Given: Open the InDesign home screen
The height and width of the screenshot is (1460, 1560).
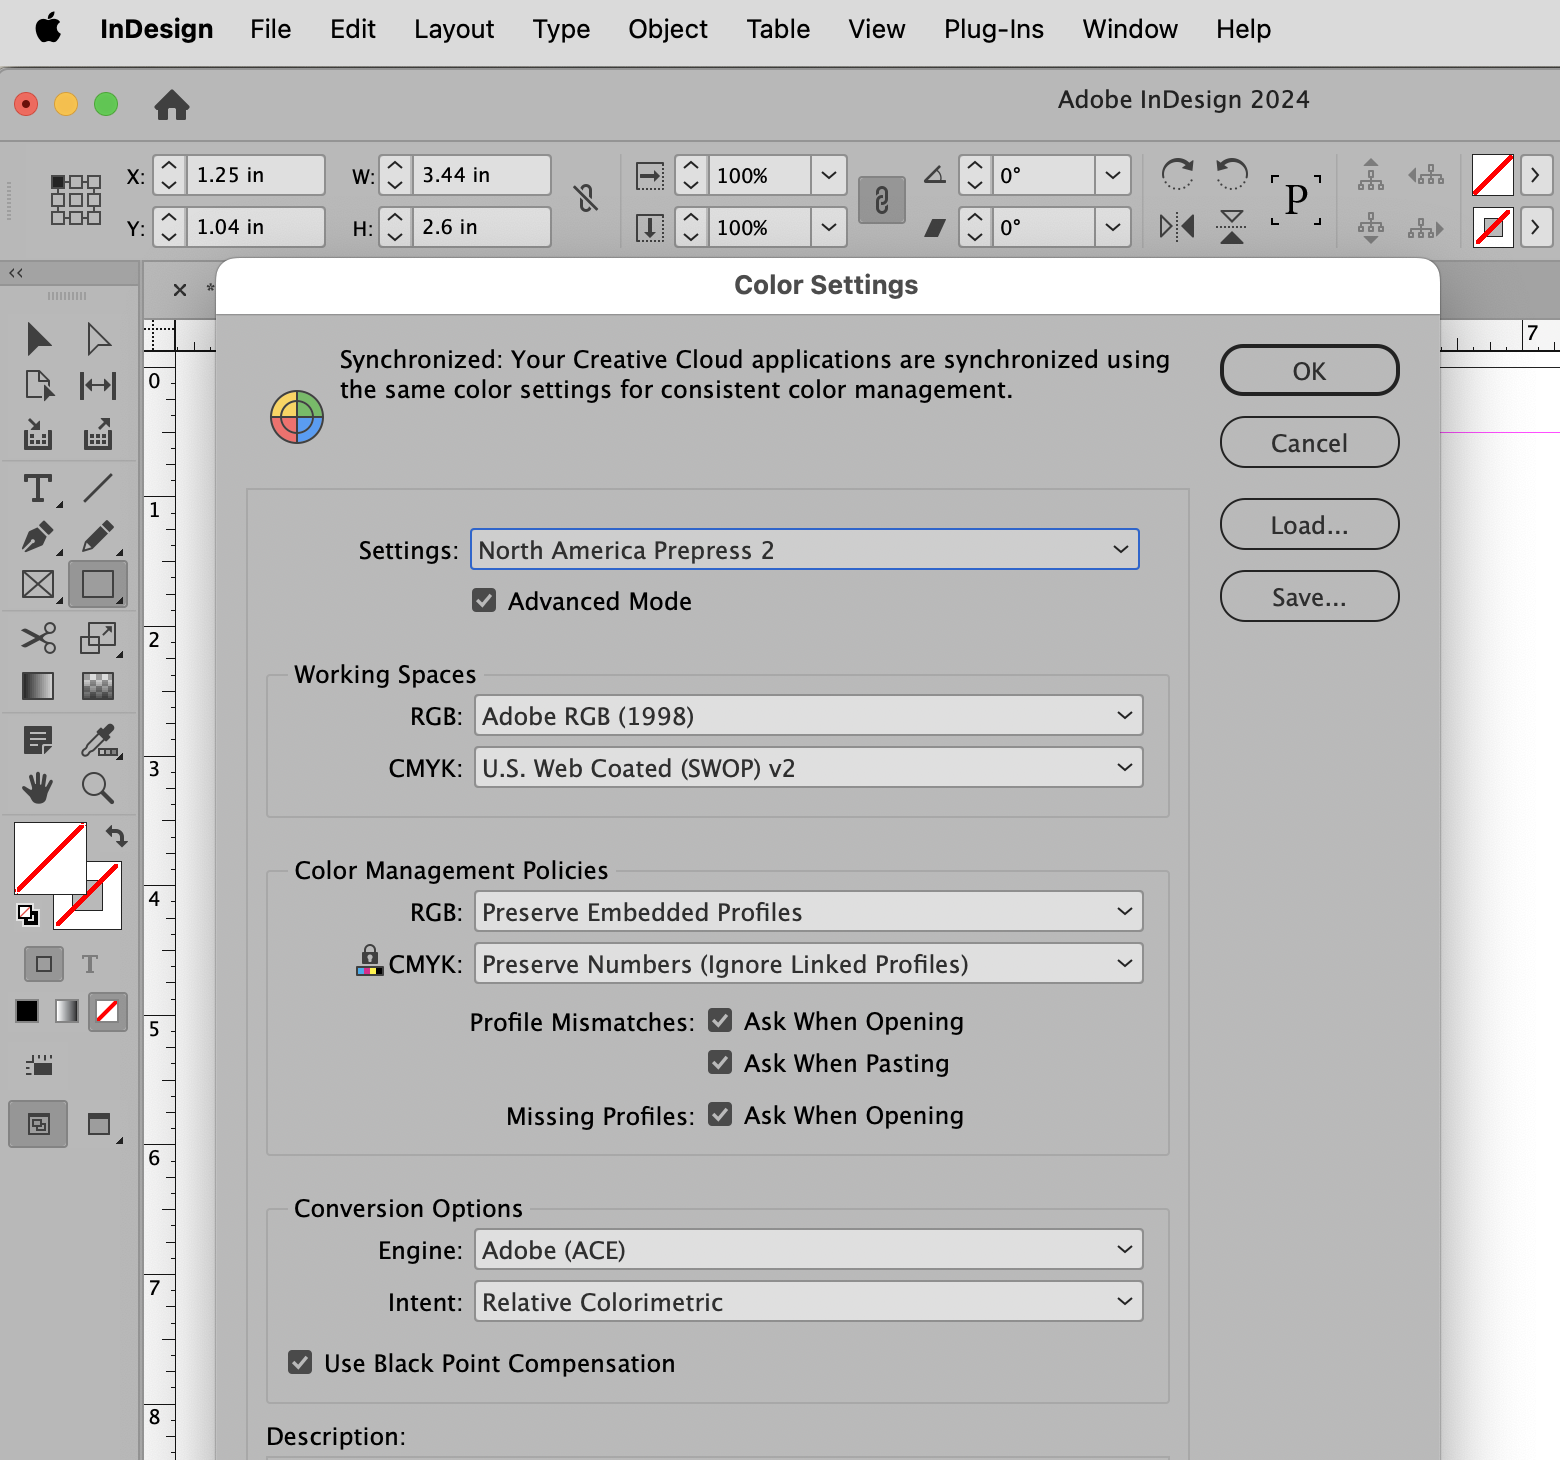Looking at the screenshot, I should 172,105.
